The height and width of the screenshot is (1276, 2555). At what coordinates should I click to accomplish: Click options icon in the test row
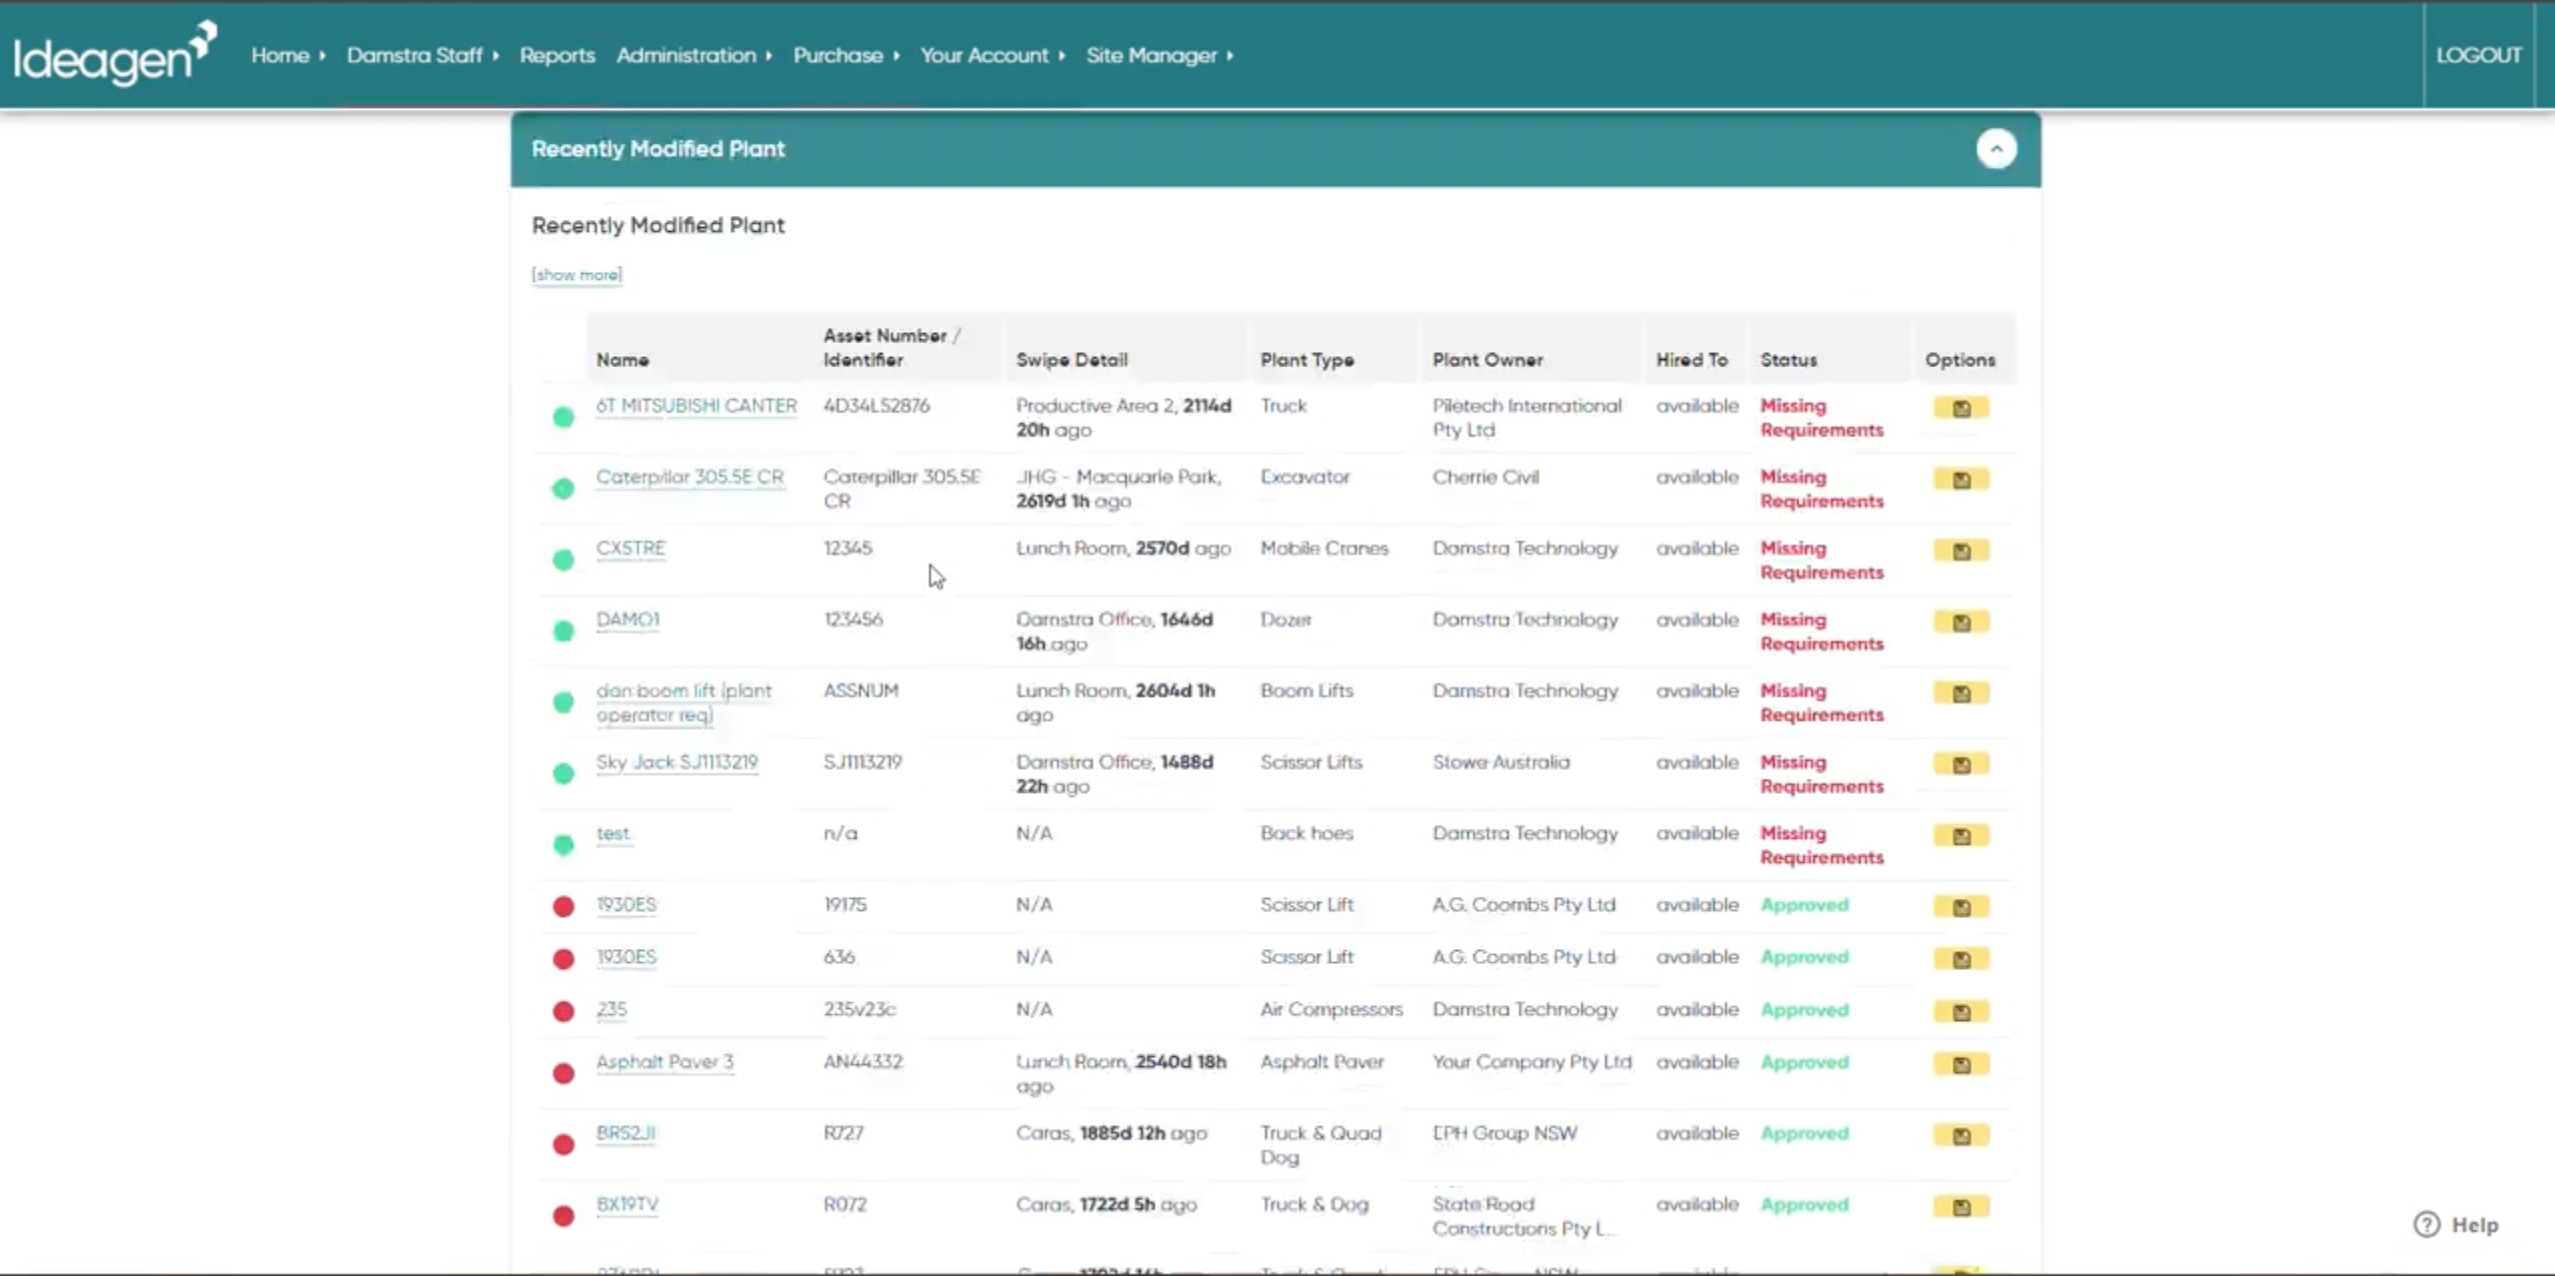[1960, 836]
